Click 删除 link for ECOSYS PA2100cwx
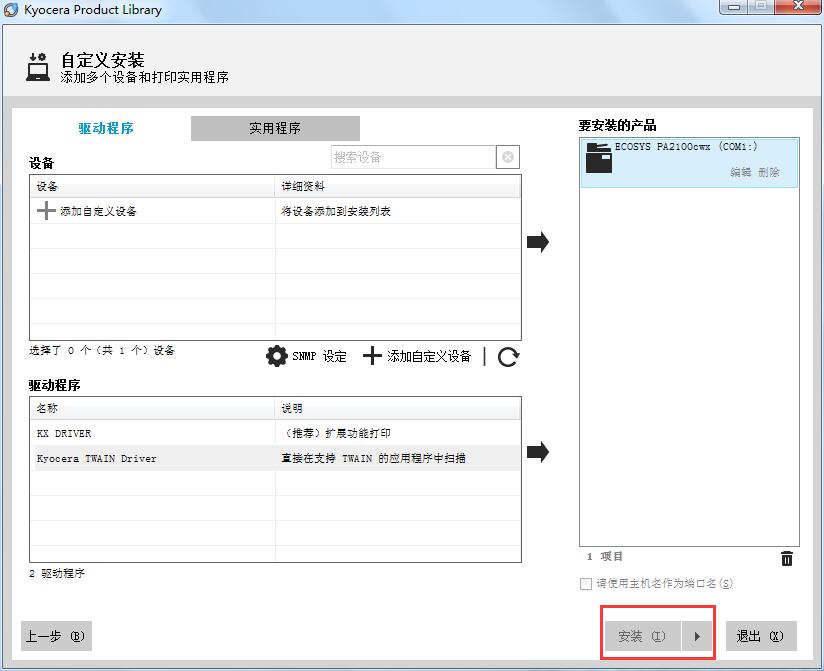Image resolution: width=824 pixels, height=671 pixels. (x=769, y=172)
